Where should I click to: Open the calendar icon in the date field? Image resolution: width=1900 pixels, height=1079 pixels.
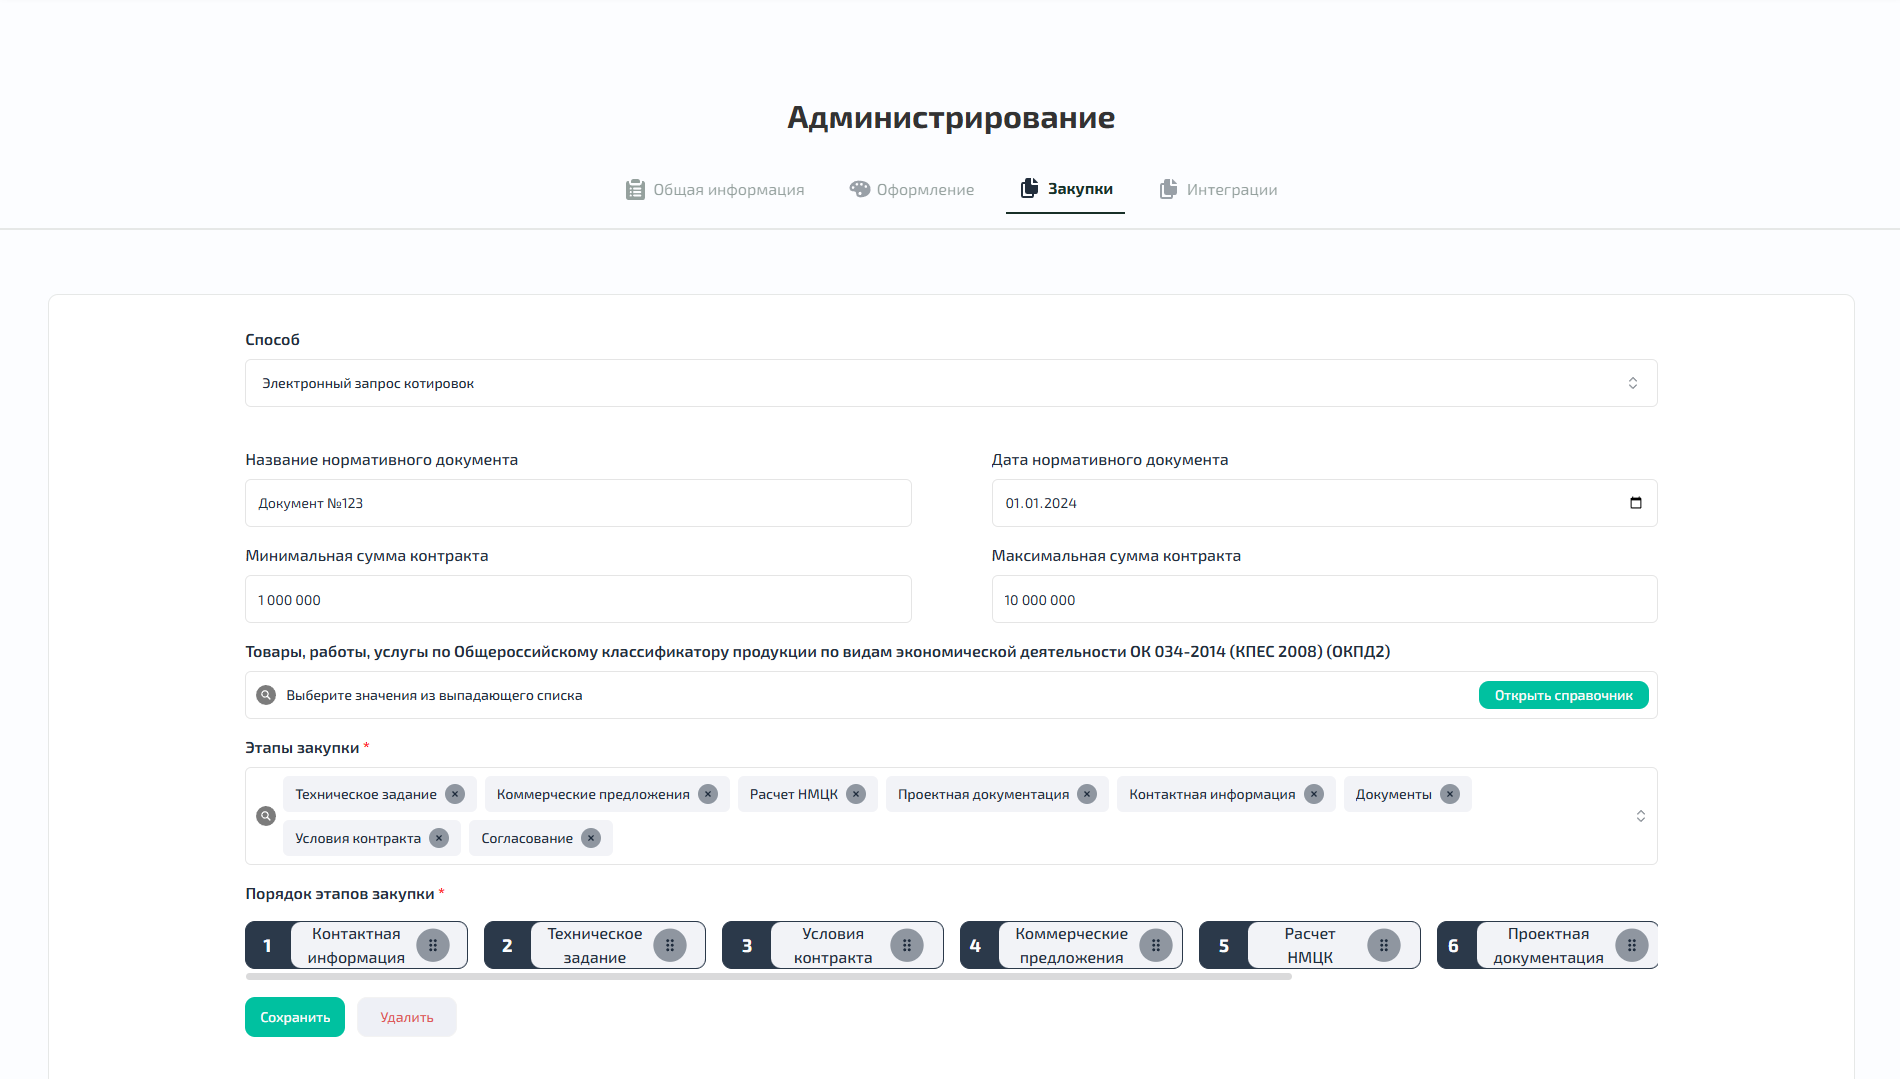coord(1636,503)
